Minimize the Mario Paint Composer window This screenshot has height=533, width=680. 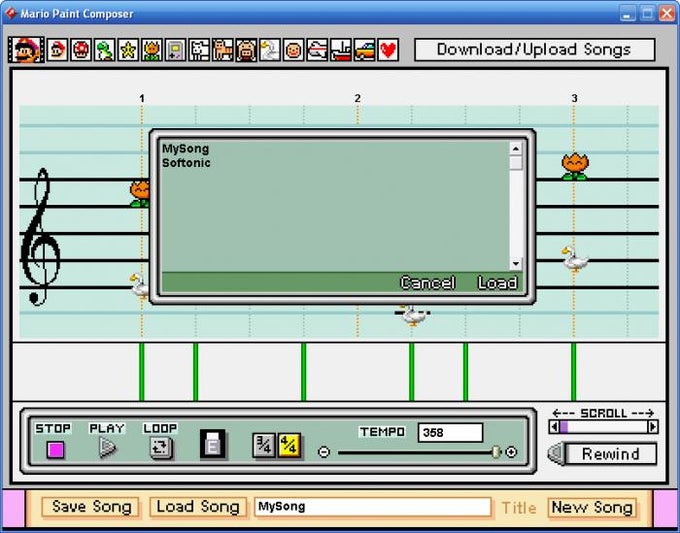[x=627, y=13]
